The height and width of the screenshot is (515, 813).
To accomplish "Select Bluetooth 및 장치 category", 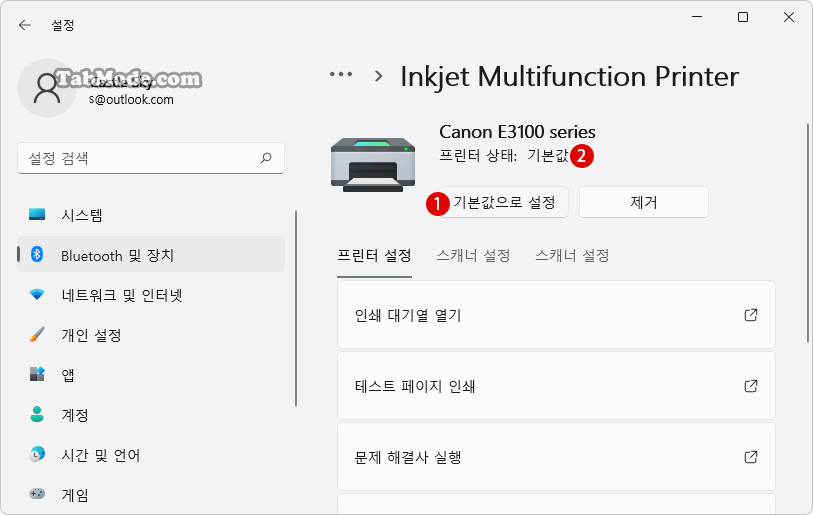I will point(151,255).
